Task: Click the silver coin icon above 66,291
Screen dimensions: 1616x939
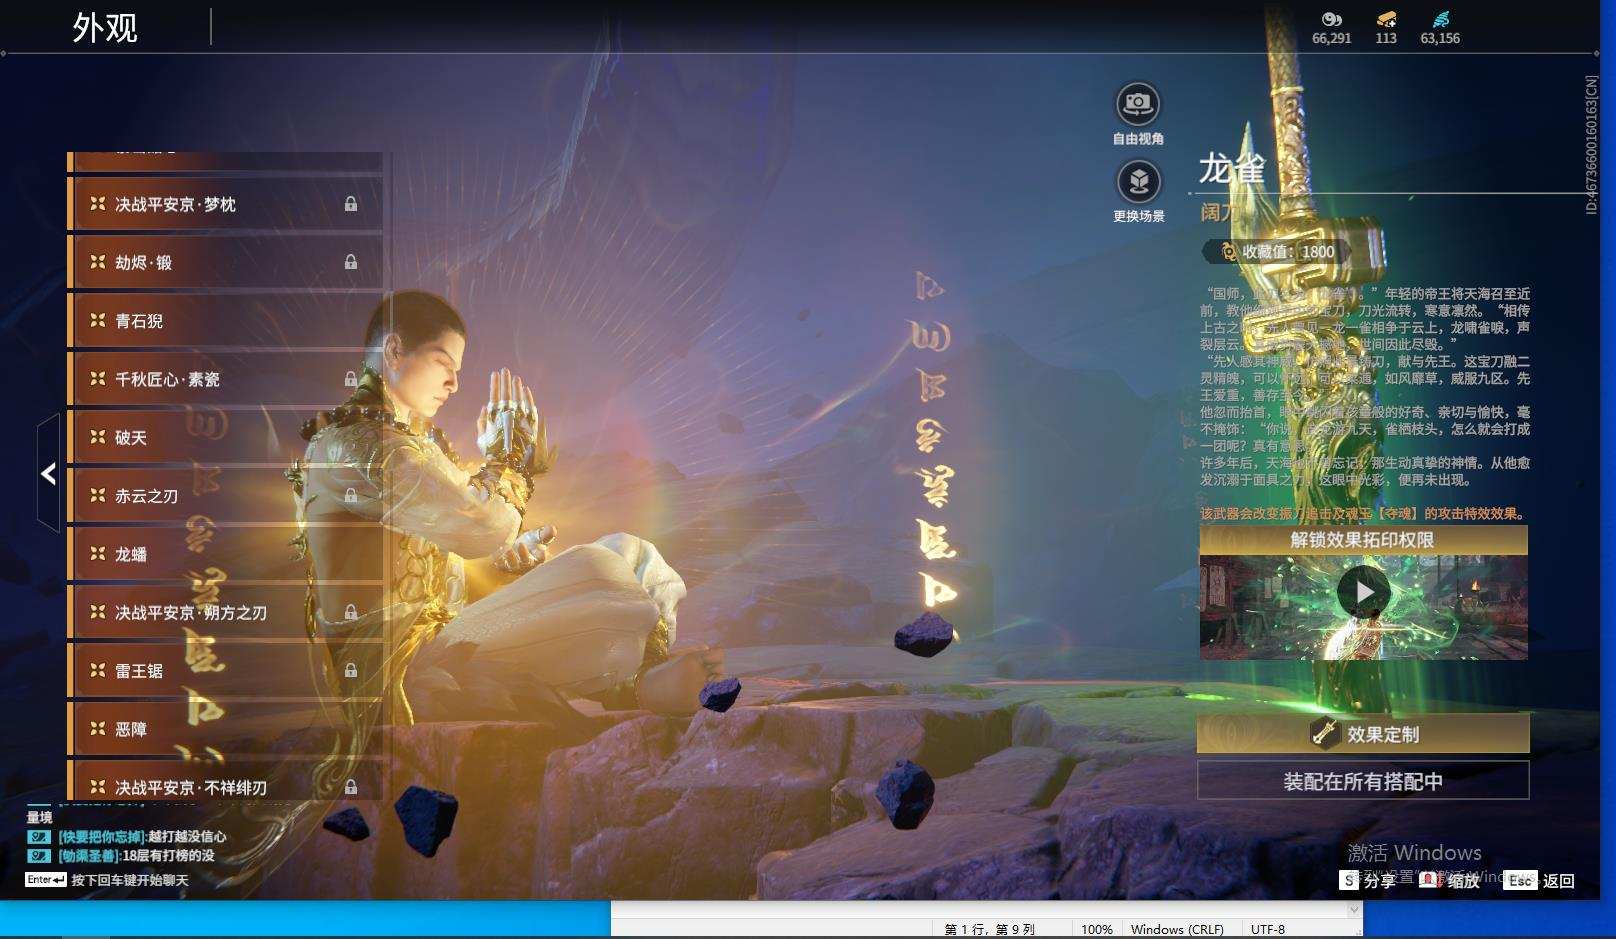Action: pos(1331,19)
